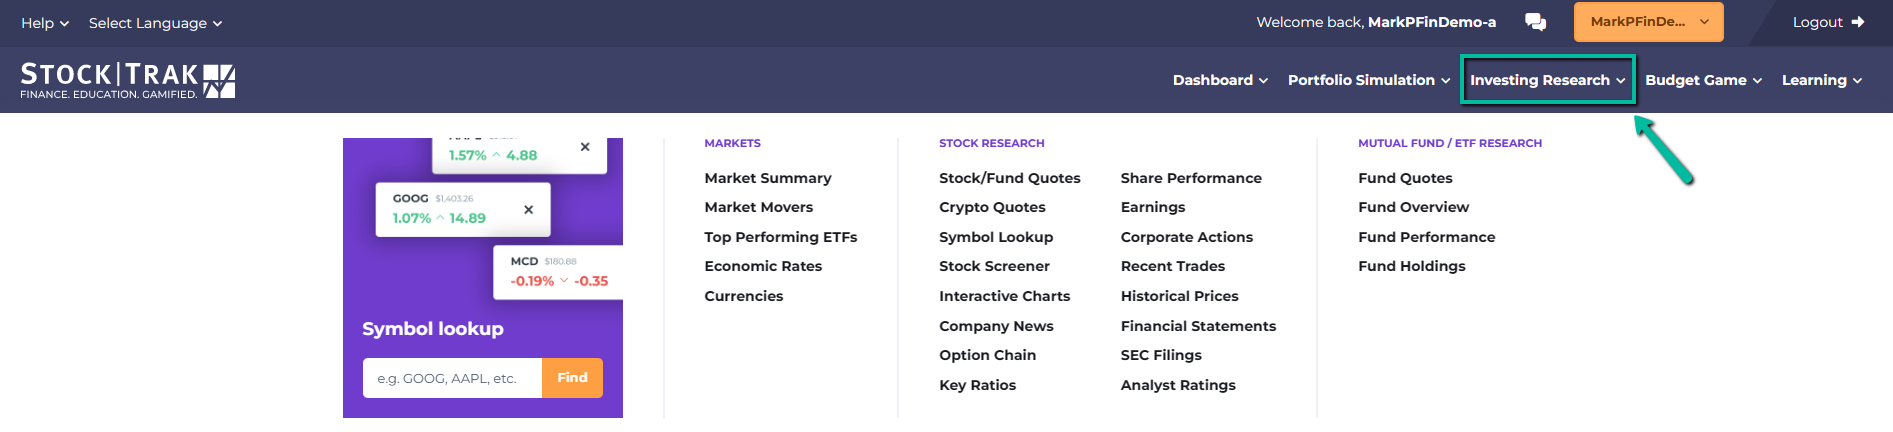The width and height of the screenshot is (1893, 432).
Task: Open the chat messages icon
Action: pyautogui.click(x=1535, y=22)
